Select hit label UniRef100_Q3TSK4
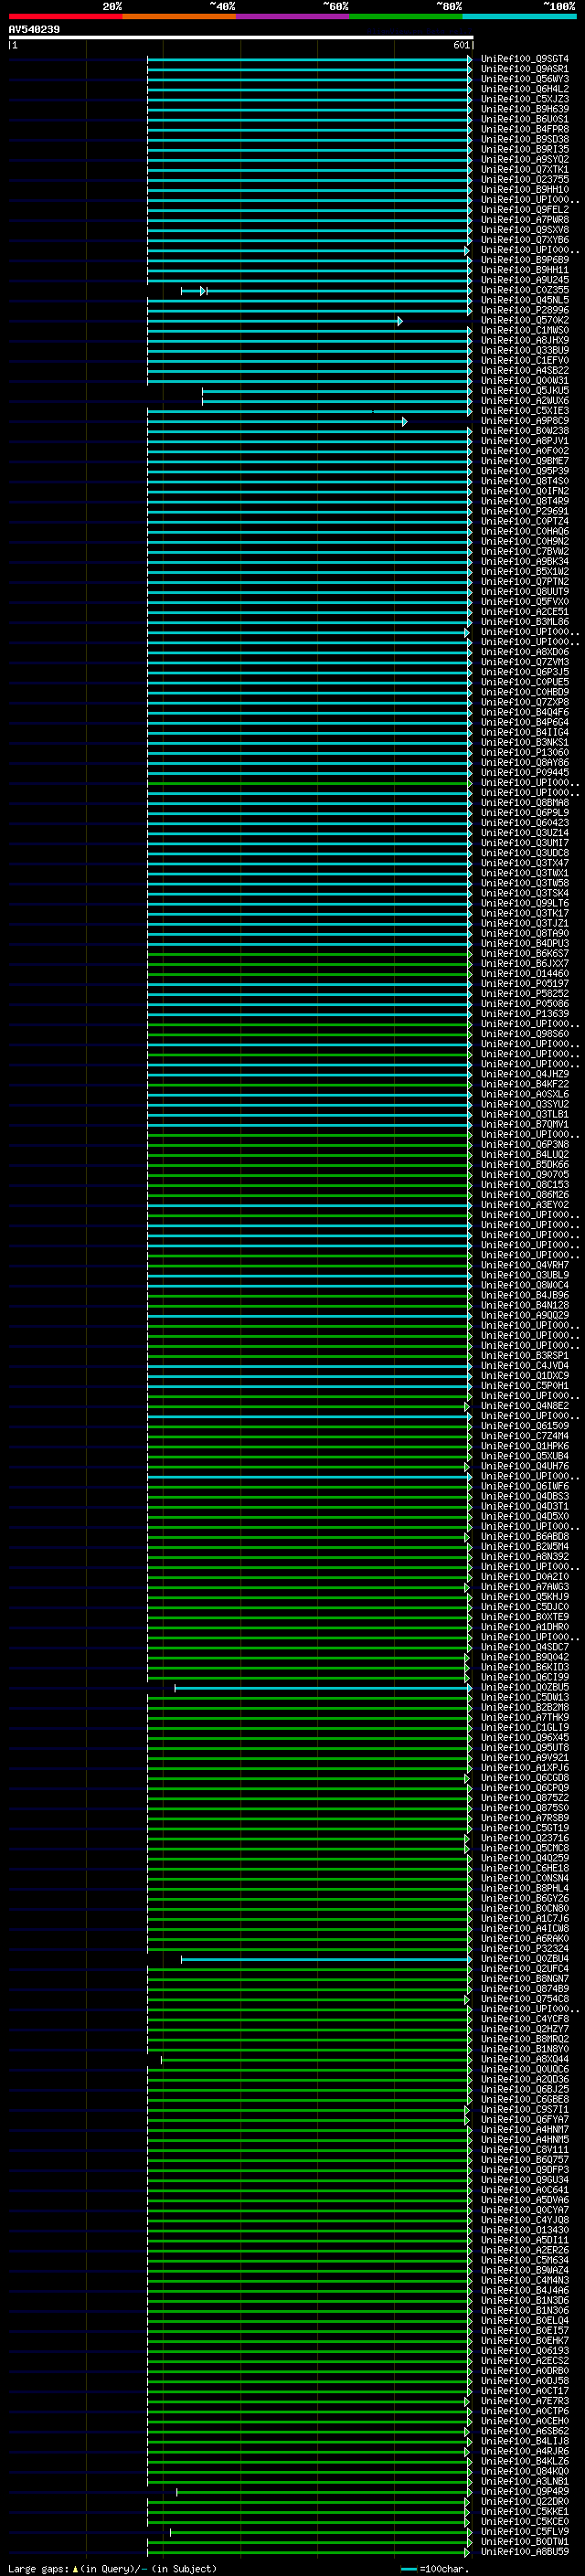This screenshot has width=585, height=2576. (524, 893)
